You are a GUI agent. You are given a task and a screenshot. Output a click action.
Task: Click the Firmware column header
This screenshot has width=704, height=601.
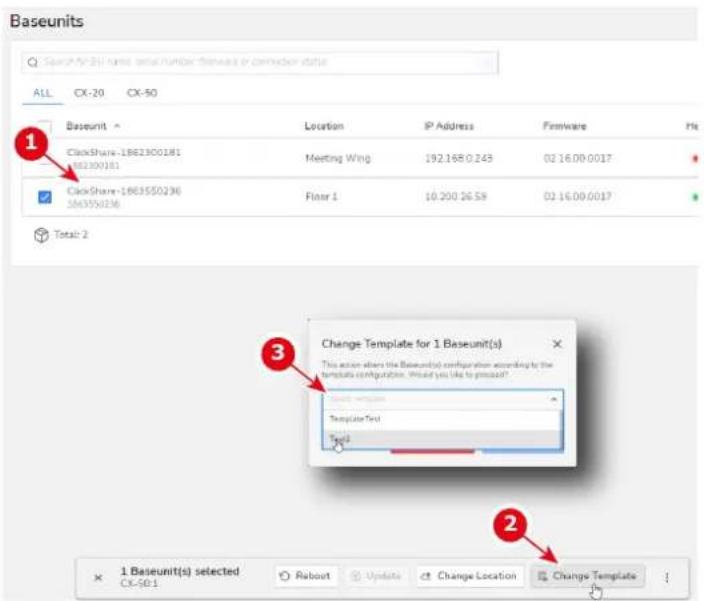pos(565,126)
